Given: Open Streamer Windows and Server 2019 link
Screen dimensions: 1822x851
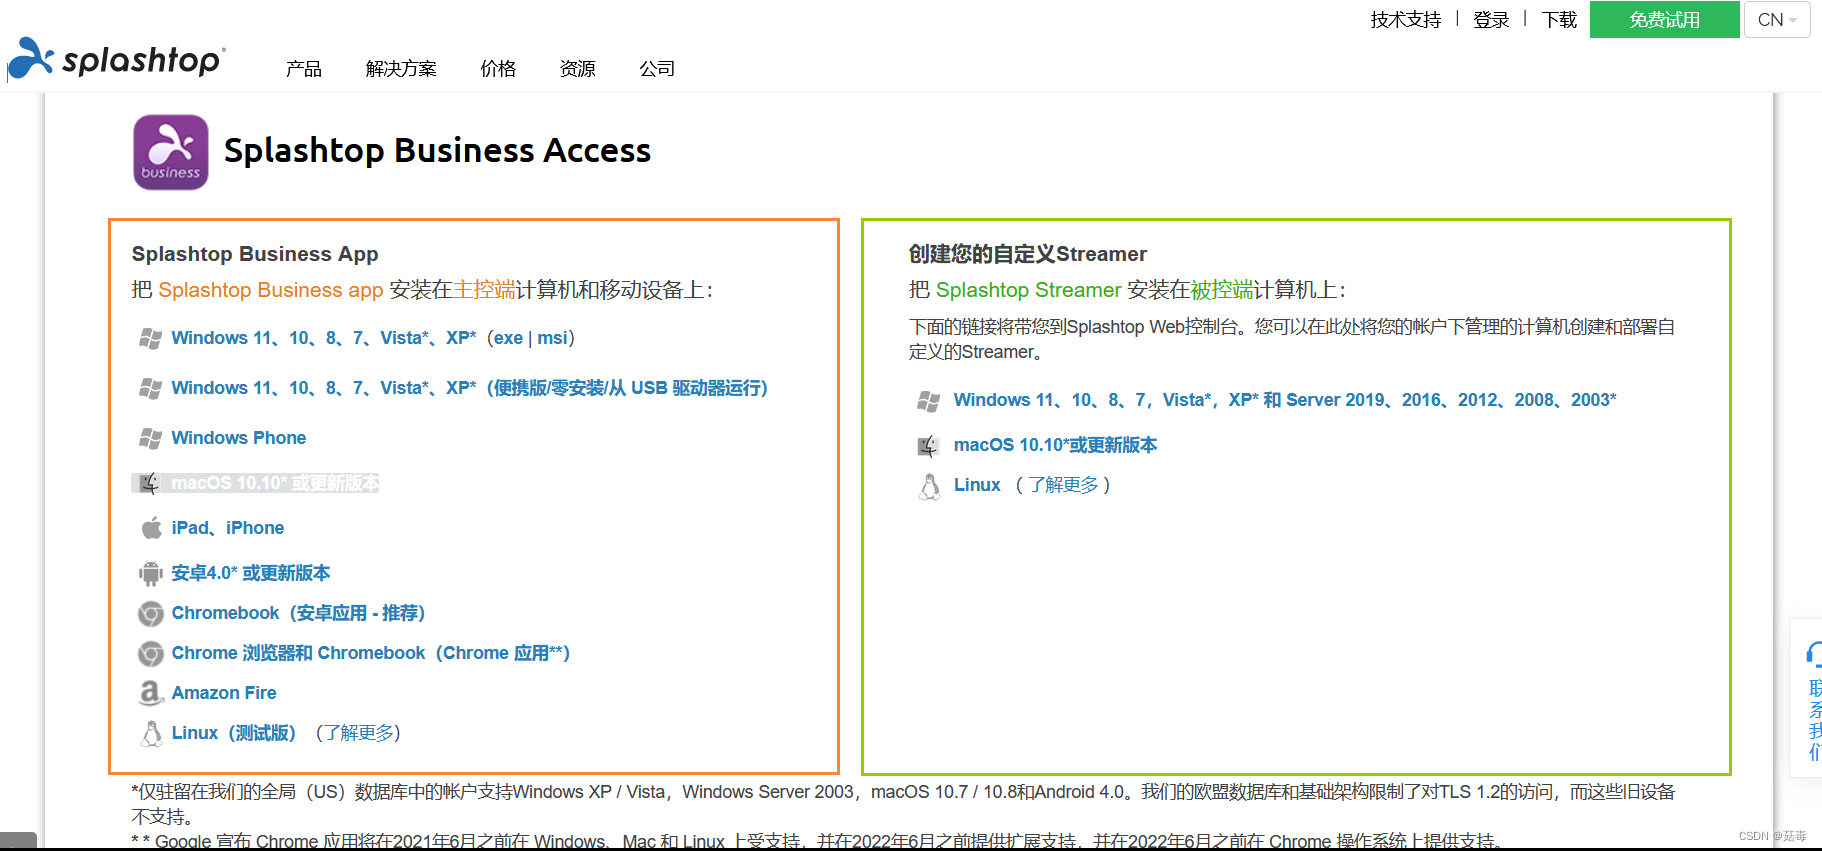Looking at the screenshot, I should click(1285, 400).
